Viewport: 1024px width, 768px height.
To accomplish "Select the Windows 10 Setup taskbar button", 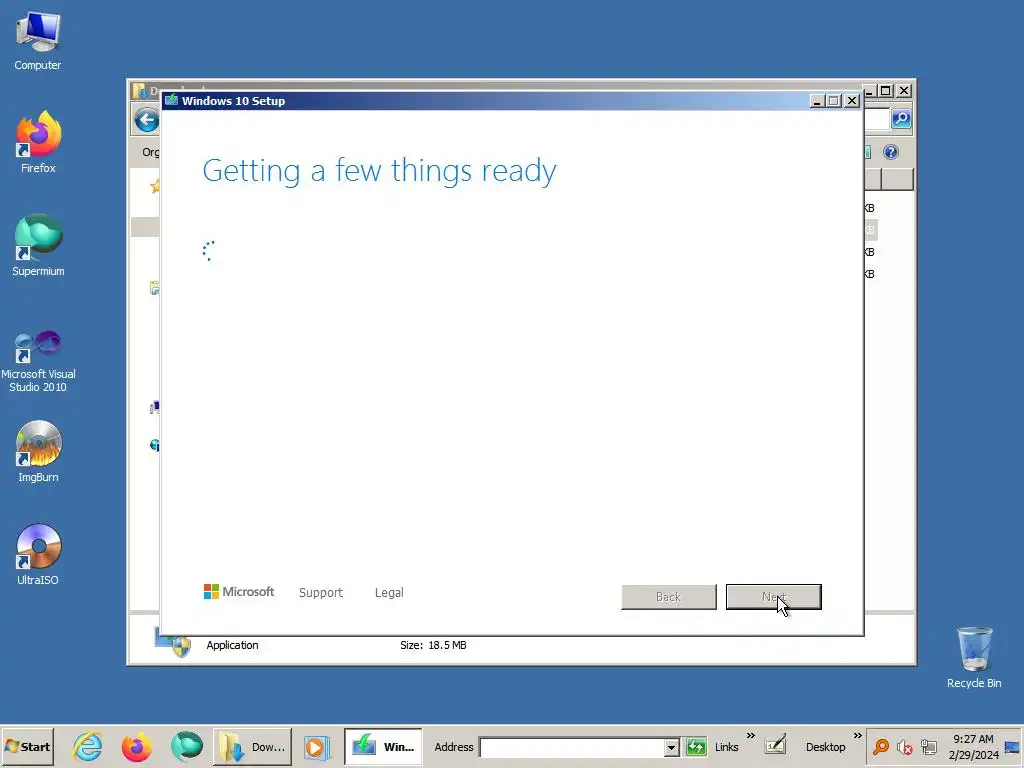I will [383, 746].
